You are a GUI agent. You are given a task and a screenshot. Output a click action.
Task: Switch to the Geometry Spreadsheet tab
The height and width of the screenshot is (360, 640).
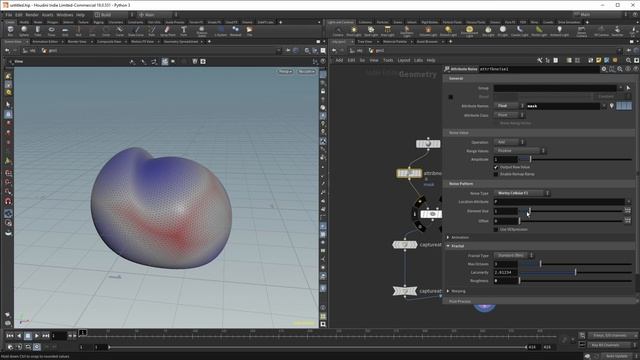point(181,42)
